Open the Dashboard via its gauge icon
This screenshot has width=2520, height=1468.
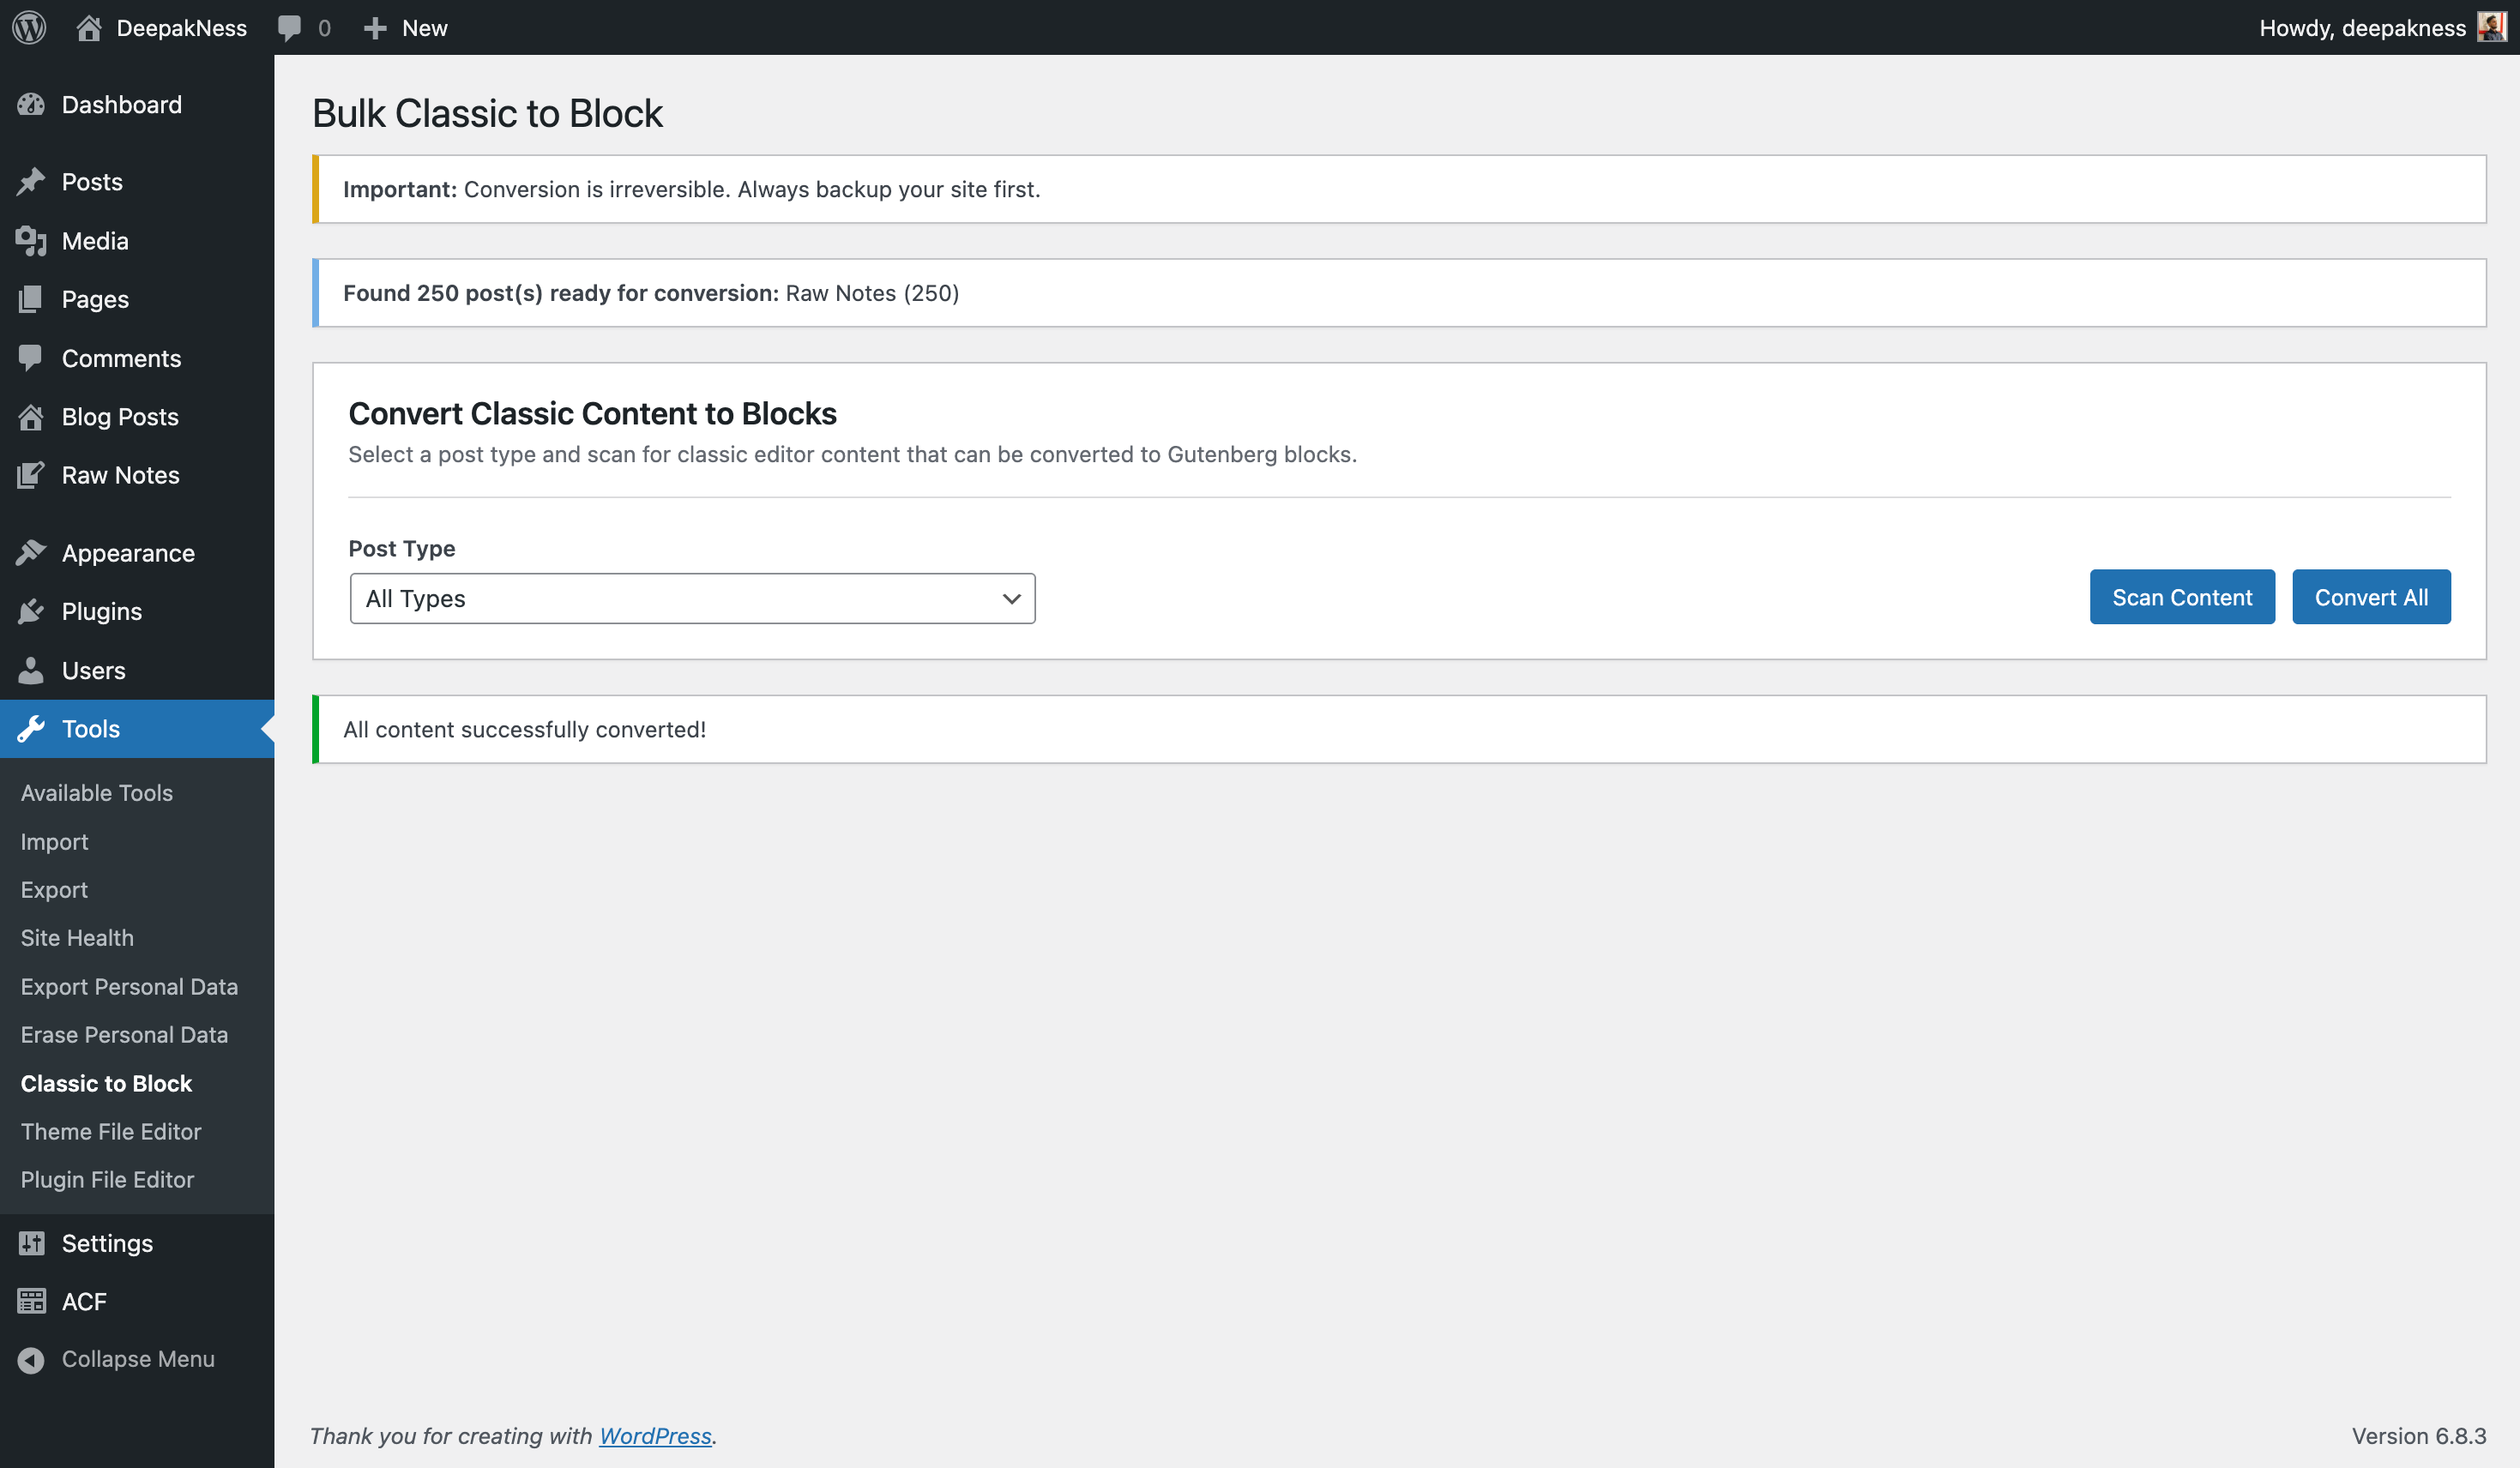click(x=31, y=104)
